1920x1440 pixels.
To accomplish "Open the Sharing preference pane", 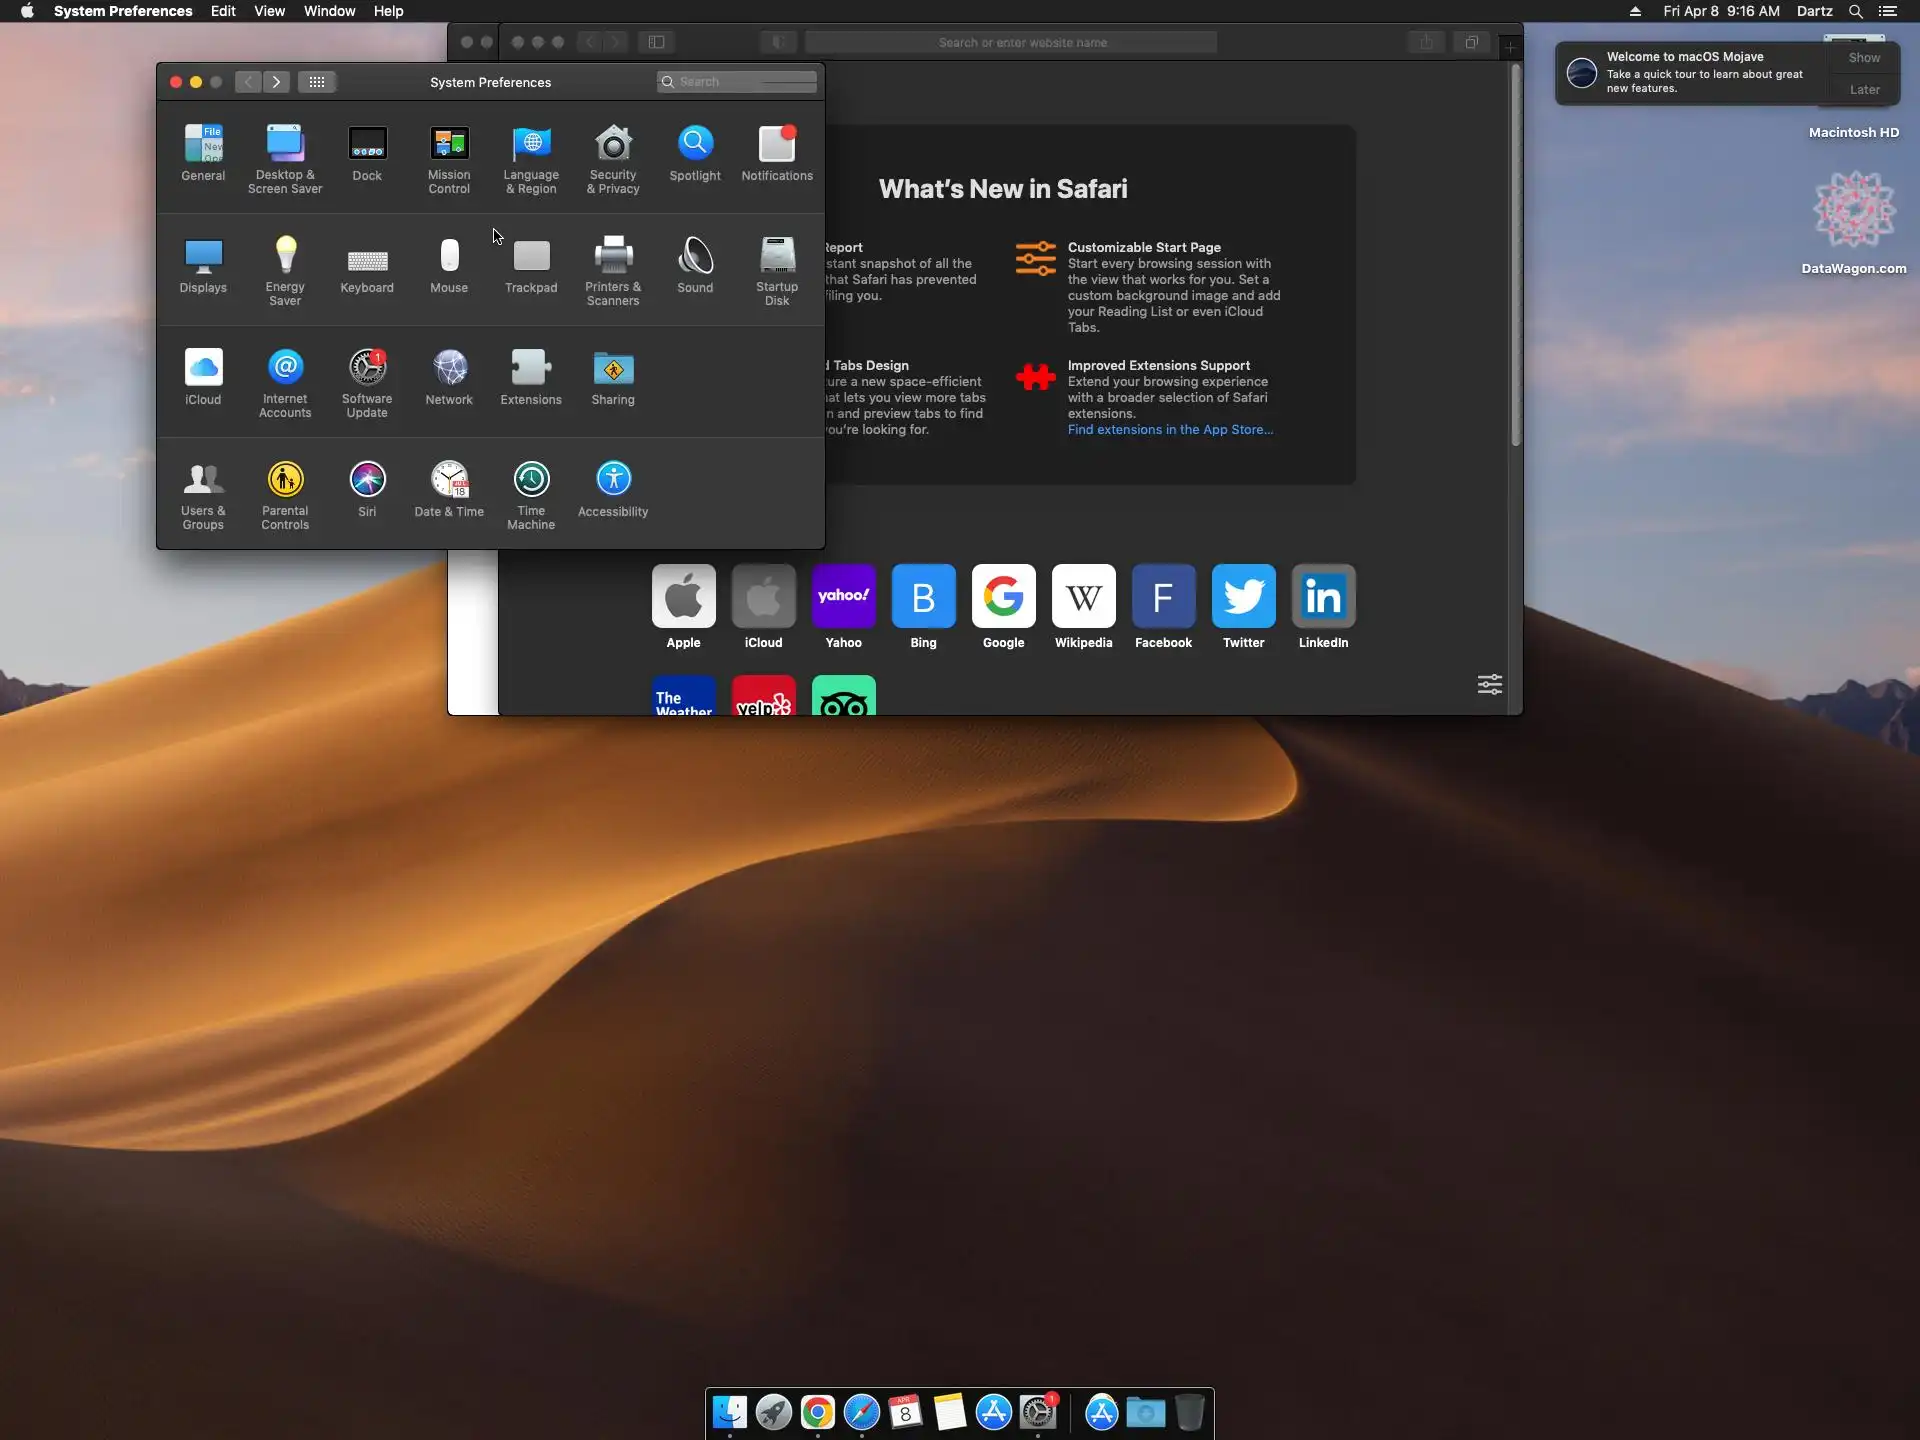I will click(613, 378).
